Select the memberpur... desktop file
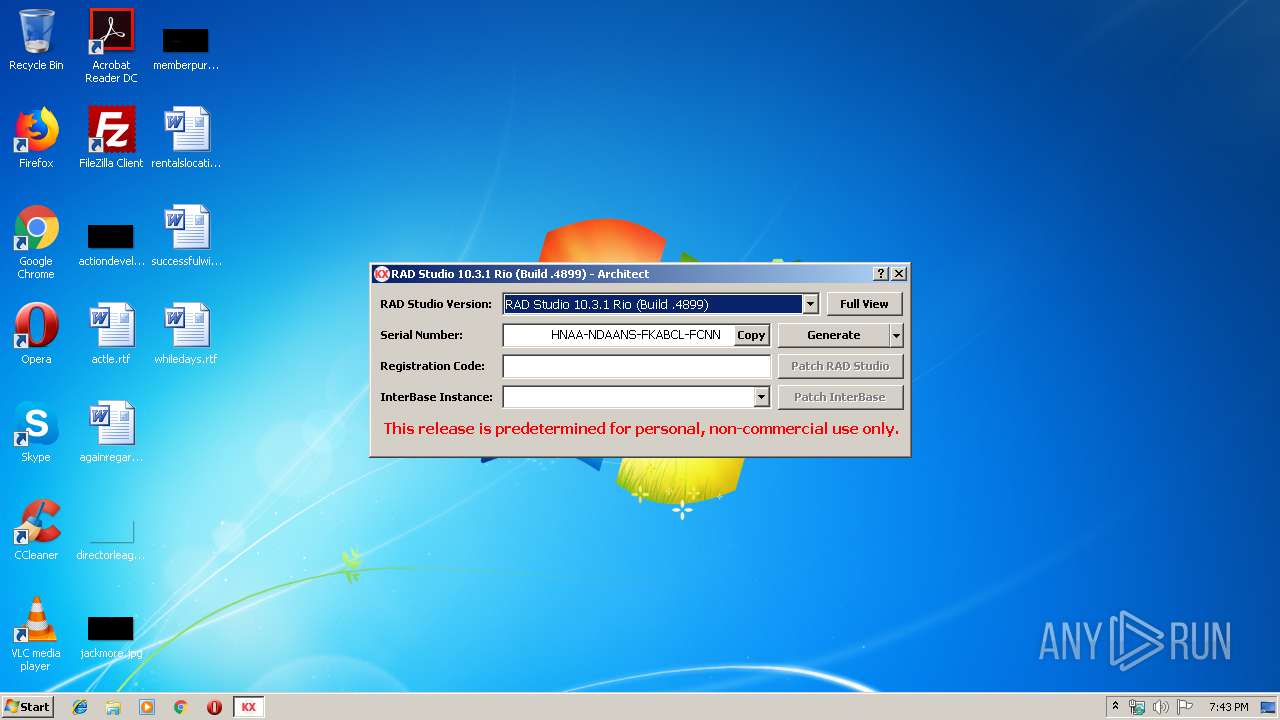The width and height of the screenshot is (1280, 720). coord(186,48)
